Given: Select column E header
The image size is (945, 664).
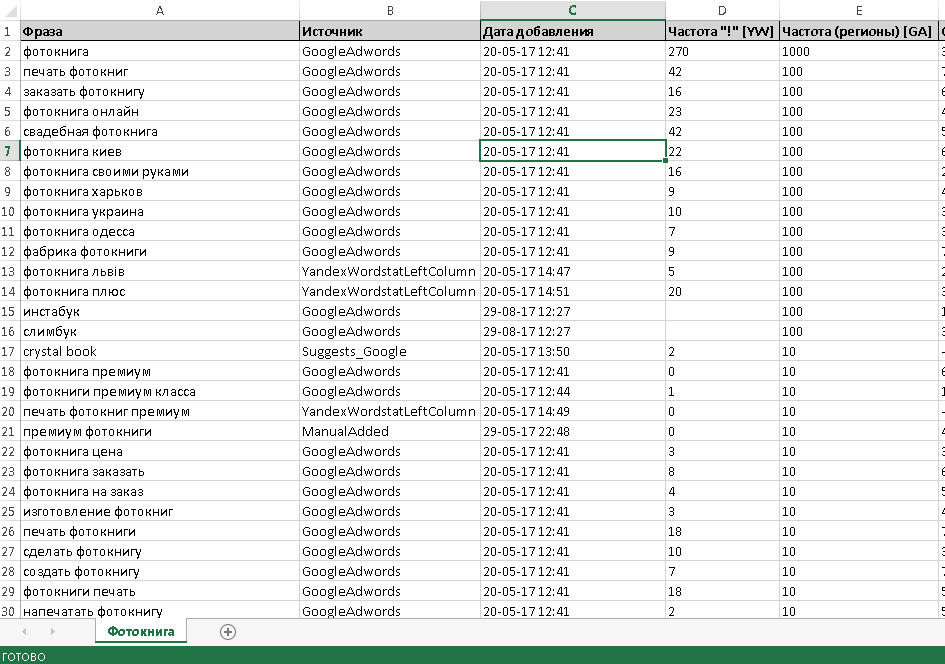Looking at the screenshot, I should pos(859,10).
